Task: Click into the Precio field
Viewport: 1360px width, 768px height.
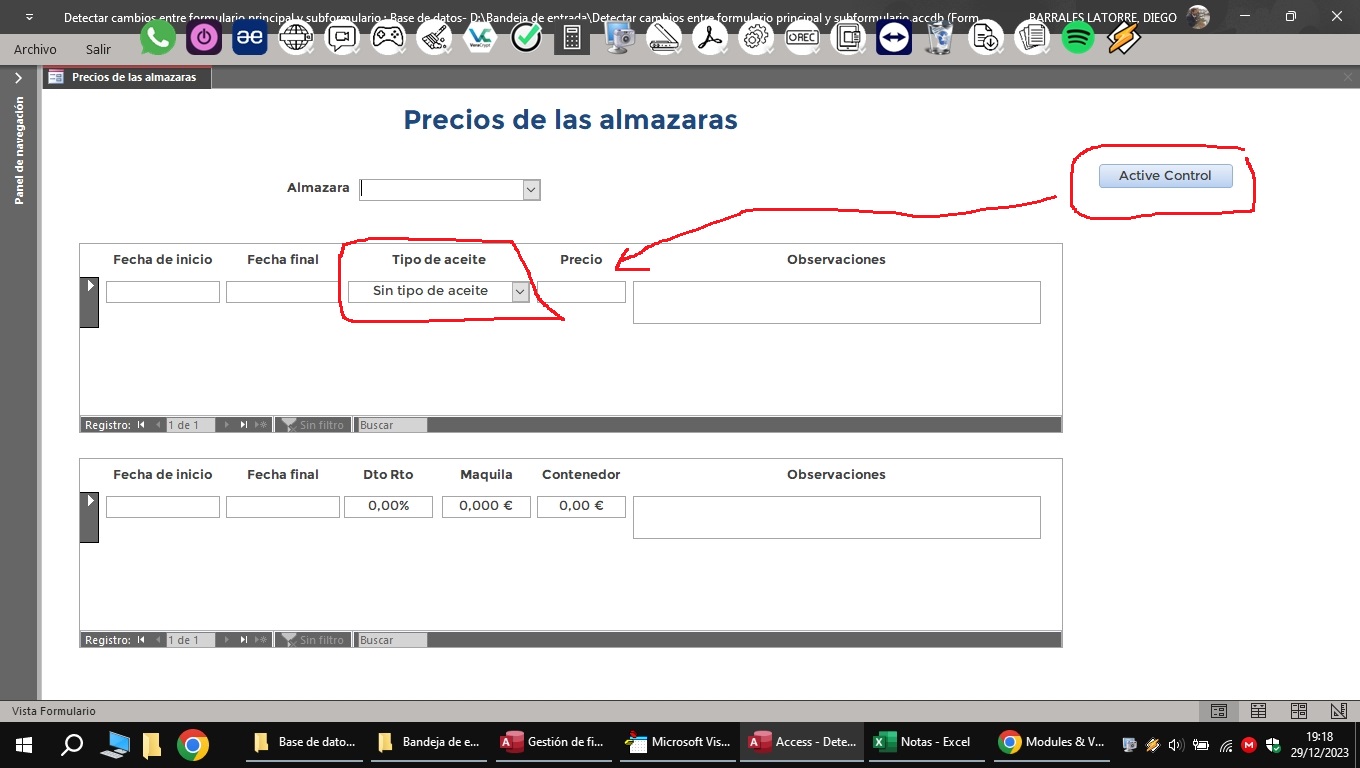Action: coord(581,292)
